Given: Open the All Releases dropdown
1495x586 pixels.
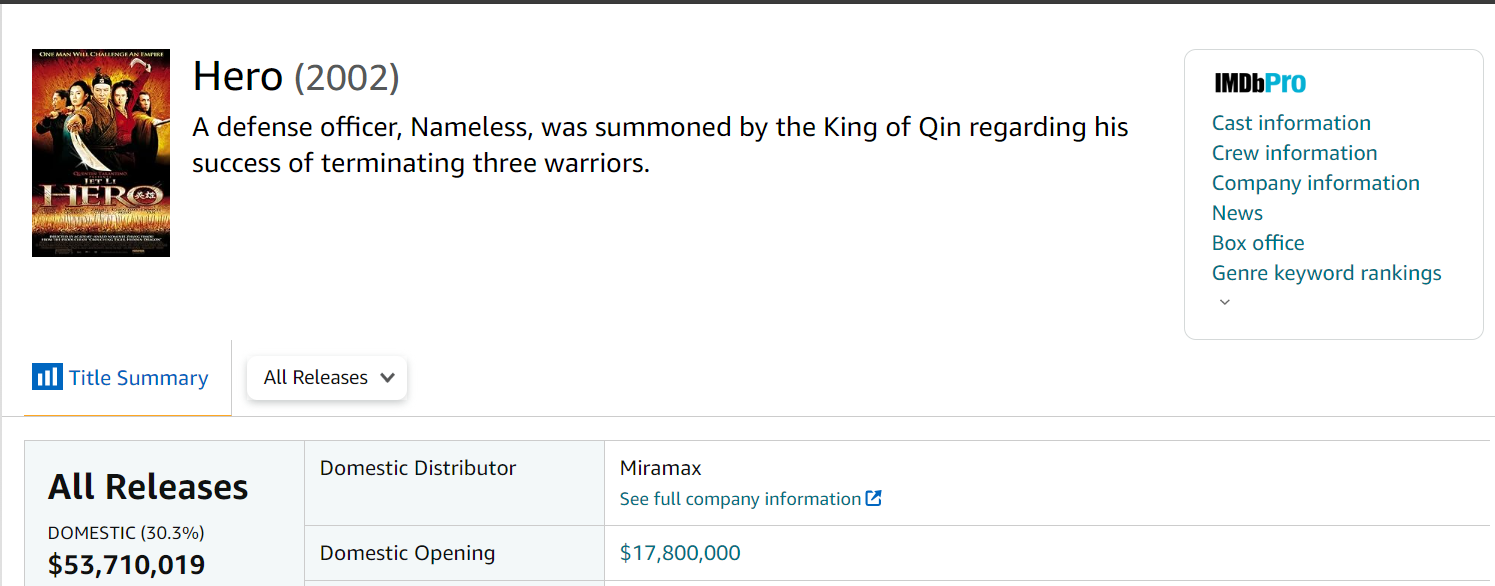Looking at the screenshot, I should (326, 378).
